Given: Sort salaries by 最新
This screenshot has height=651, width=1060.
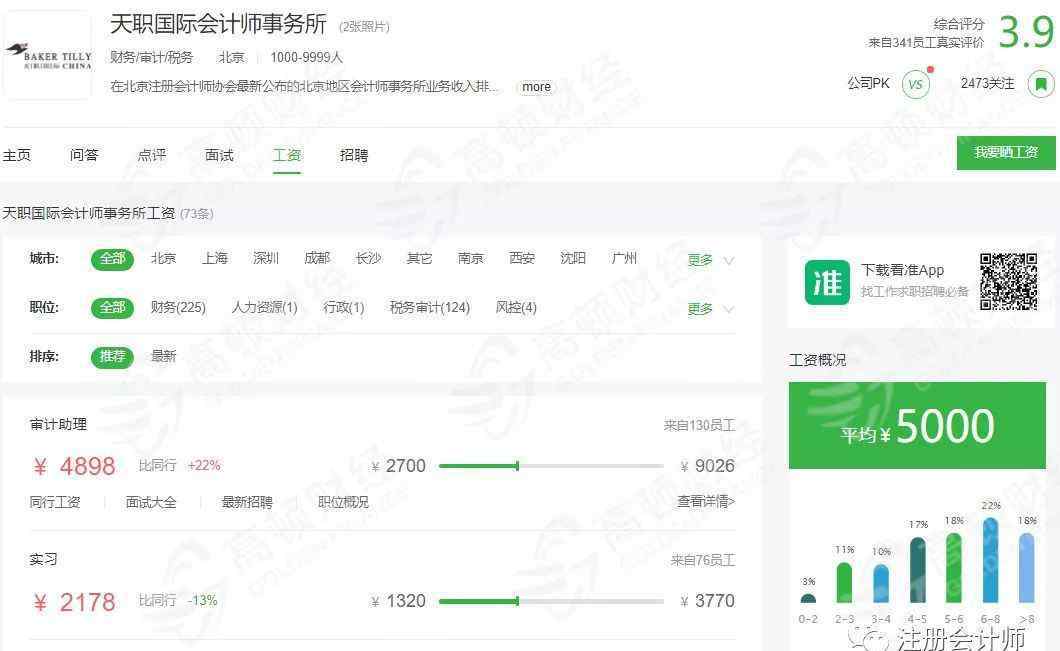Looking at the screenshot, I should click(x=164, y=356).
